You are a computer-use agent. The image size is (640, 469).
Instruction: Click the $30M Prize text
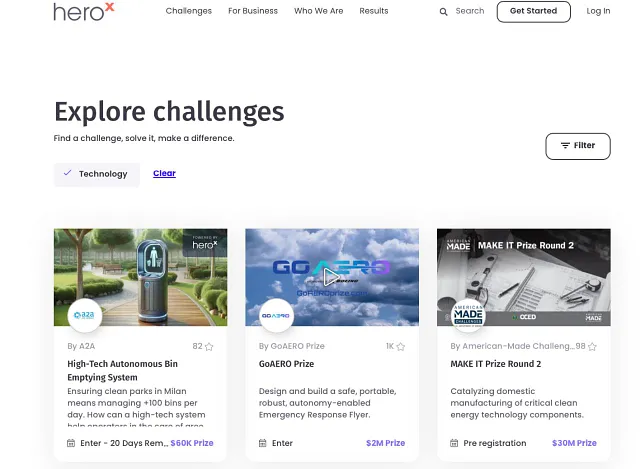tap(574, 443)
